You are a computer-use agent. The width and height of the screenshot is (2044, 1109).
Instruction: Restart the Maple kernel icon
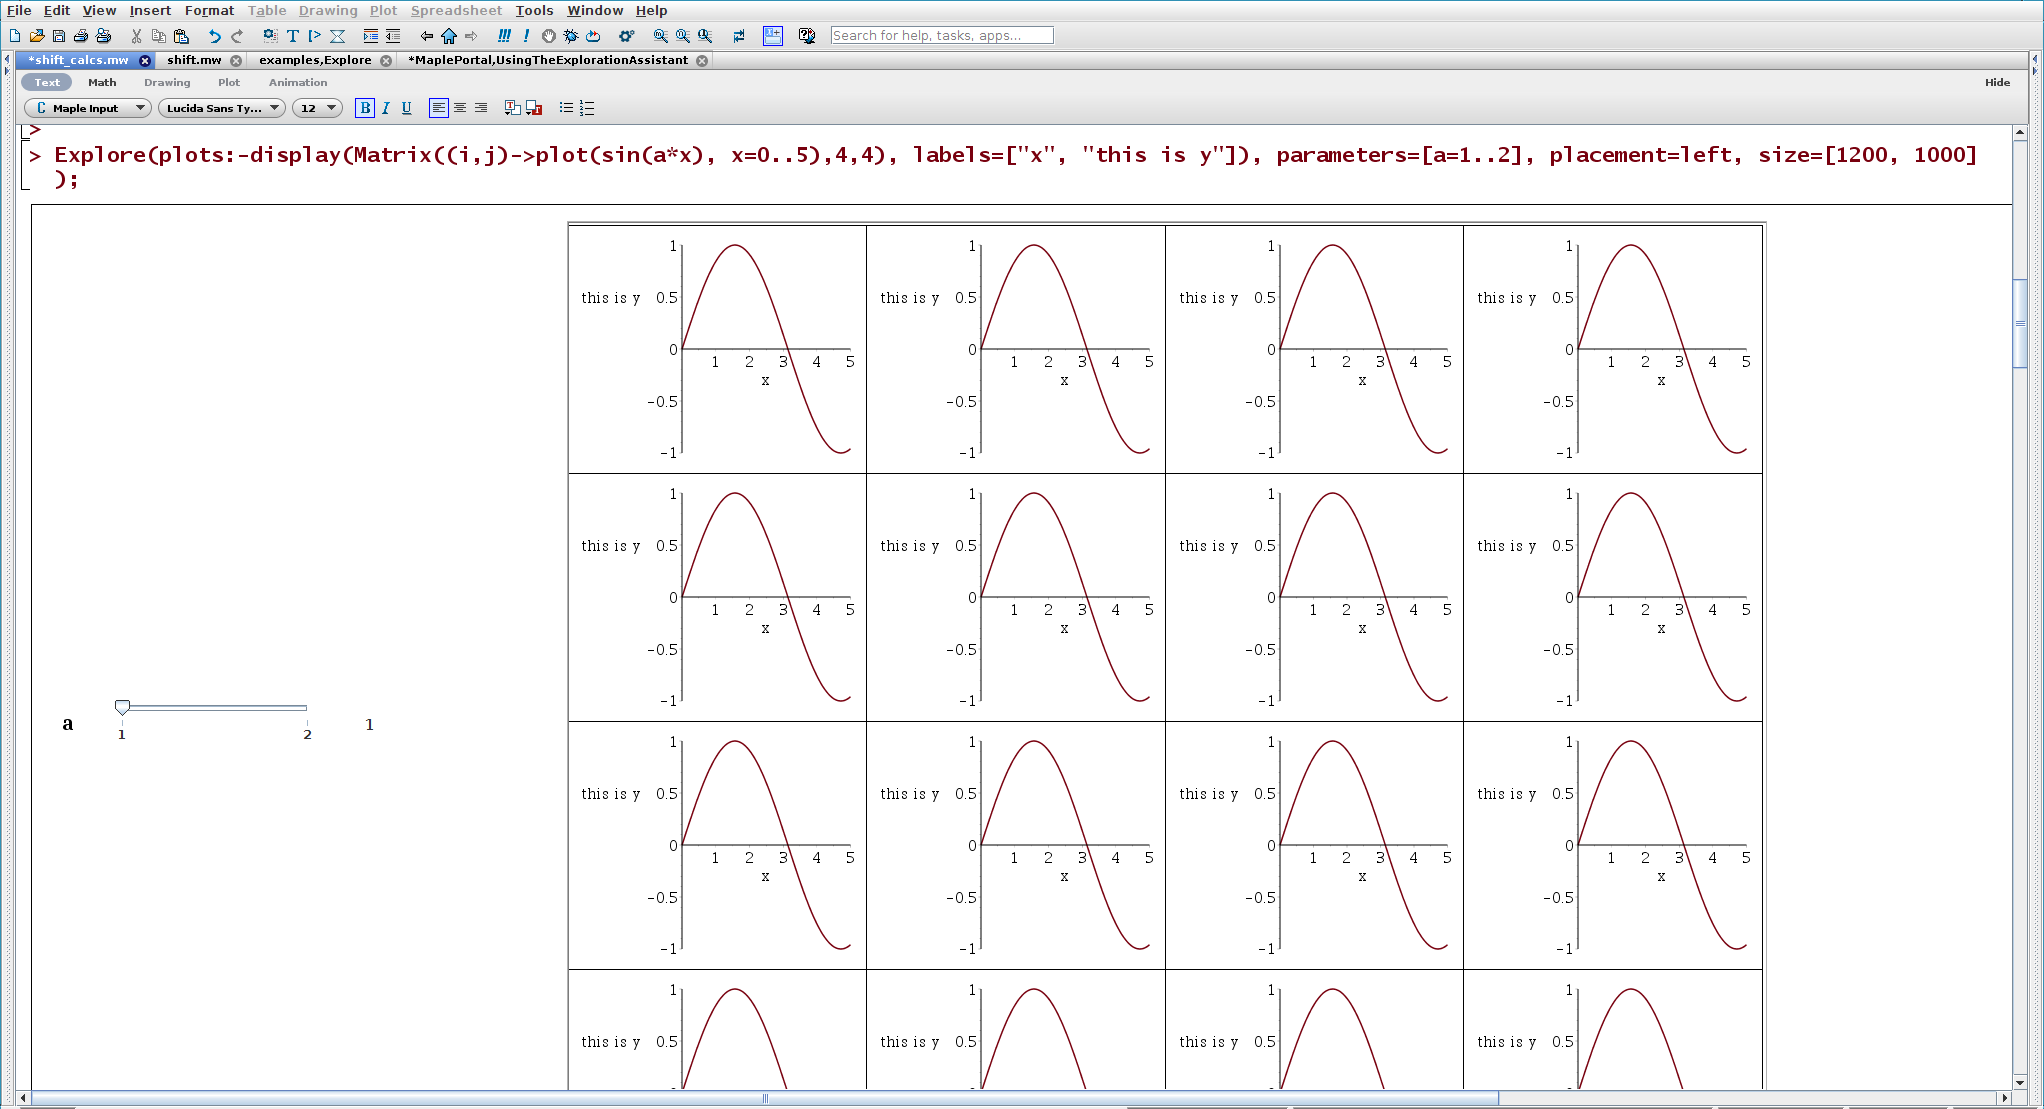593,36
